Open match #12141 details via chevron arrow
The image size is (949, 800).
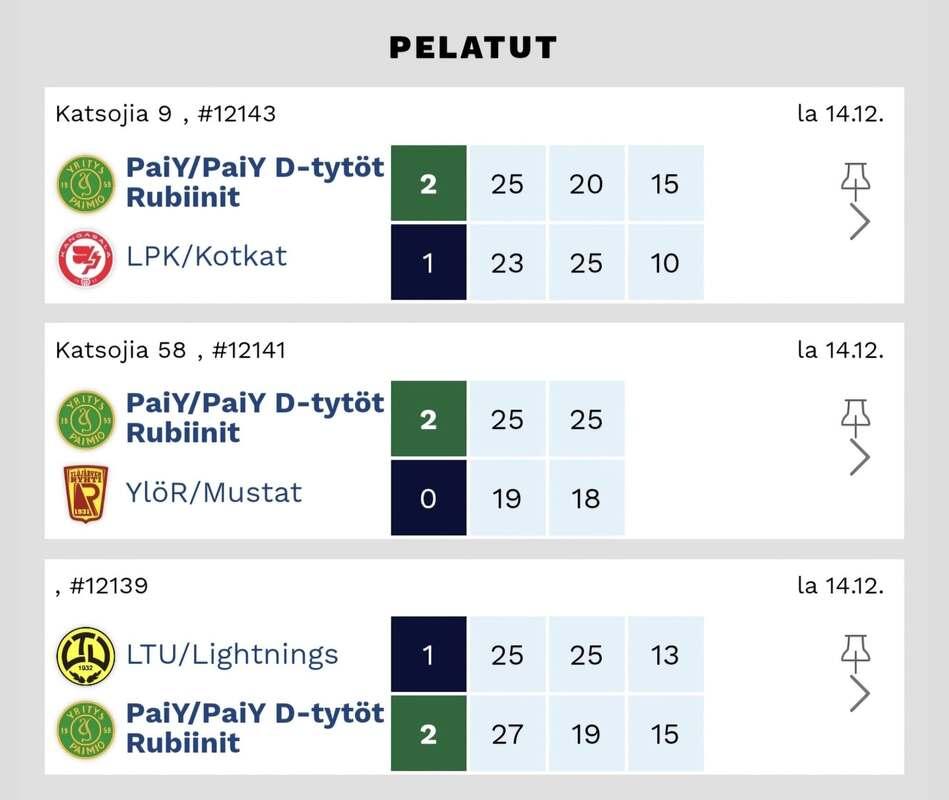click(x=859, y=457)
